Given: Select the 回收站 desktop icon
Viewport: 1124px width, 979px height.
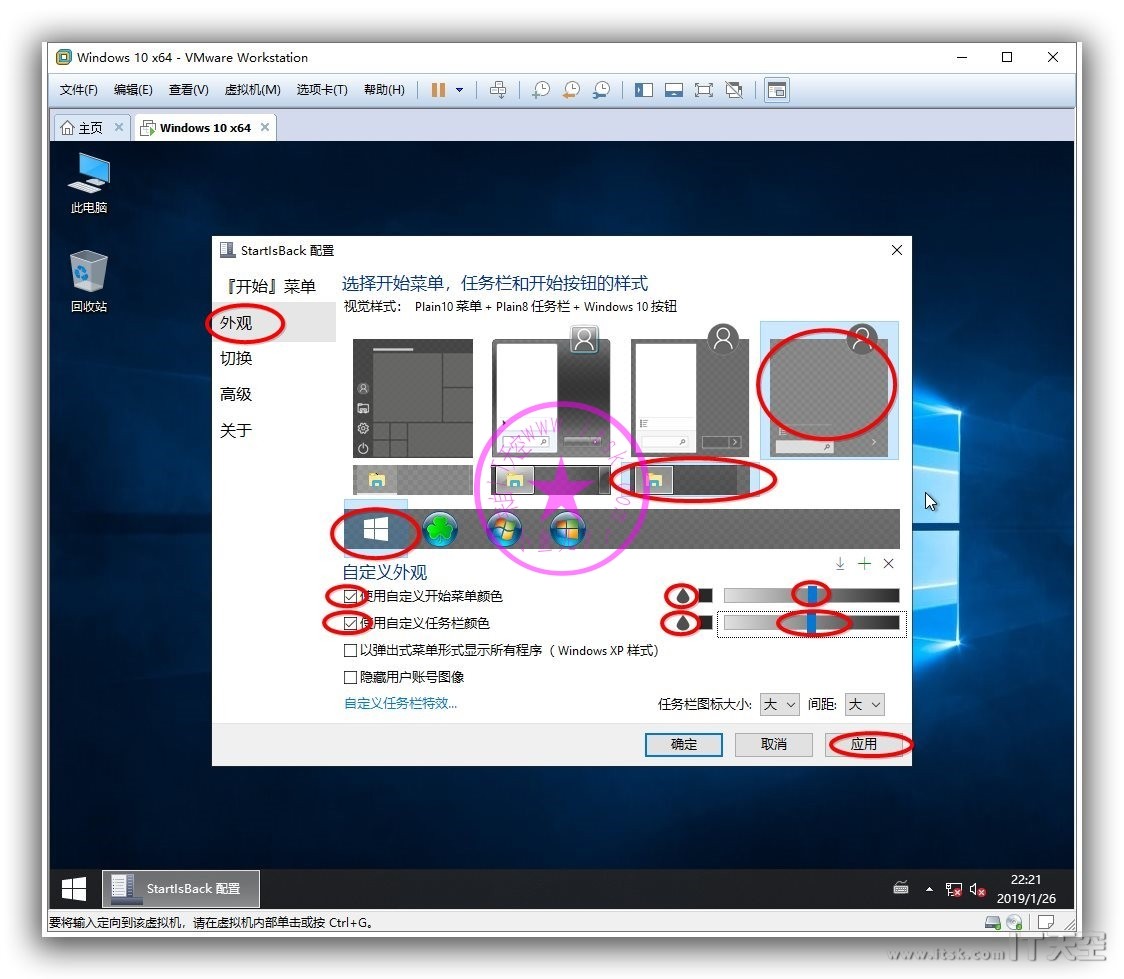Looking at the screenshot, I should click(x=89, y=282).
